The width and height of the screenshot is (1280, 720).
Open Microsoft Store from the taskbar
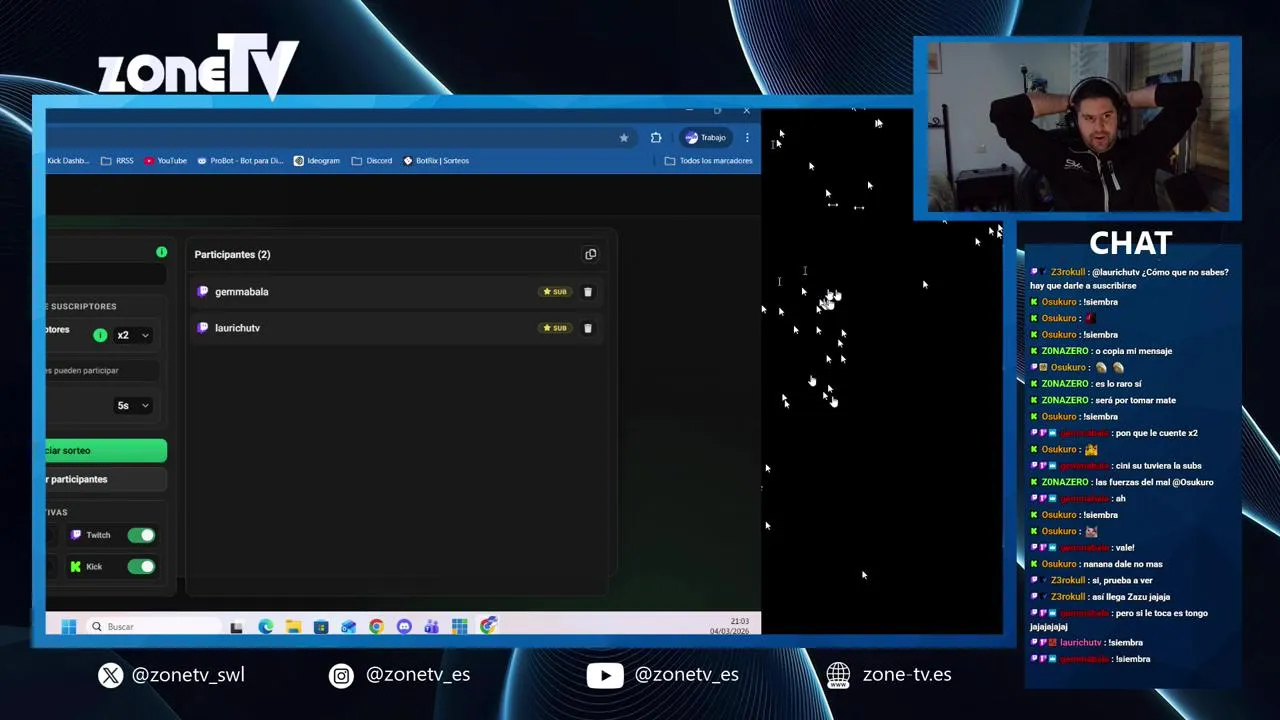[321, 627]
